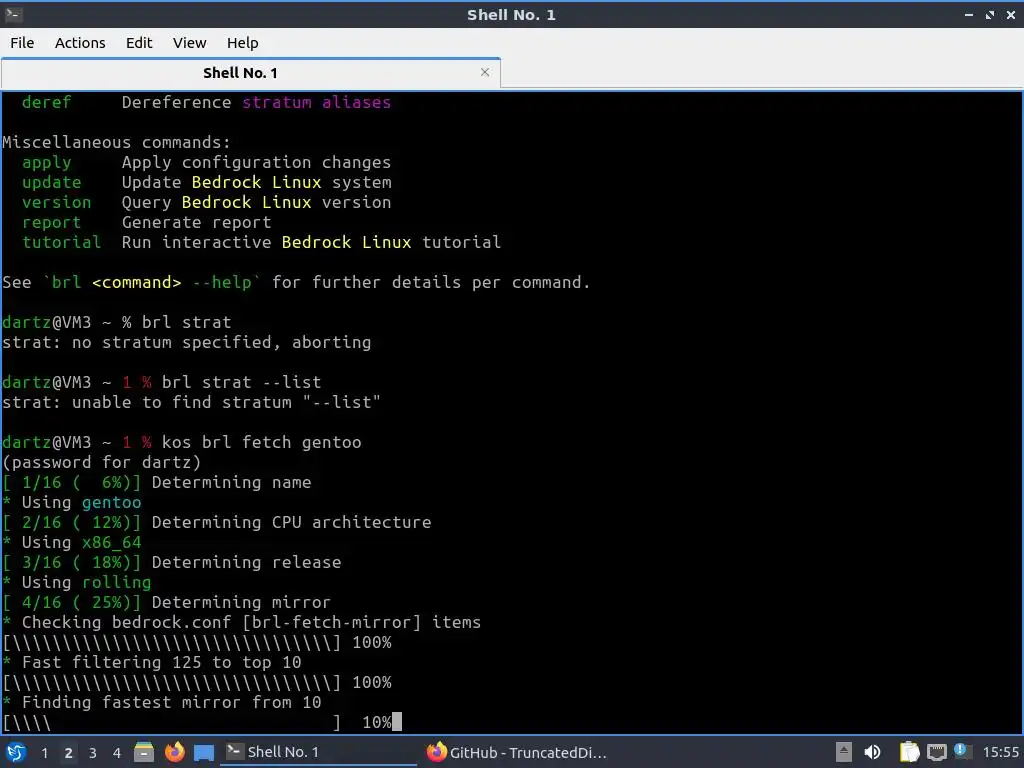The height and width of the screenshot is (768, 1024).
Task: Click the '(password for dartz)' line
Action: pyautogui.click(x=102, y=462)
